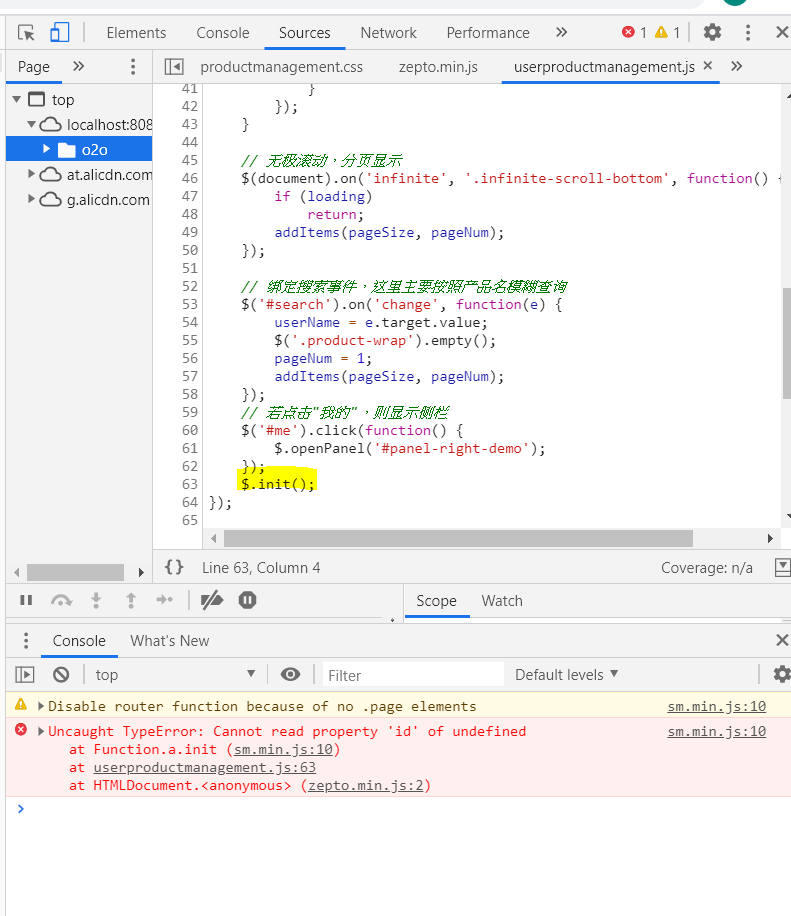The height and width of the screenshot is (916, 791).
Task: Click the pretty print braces icon
Action: pyautogui.click(x=174, y=567)
